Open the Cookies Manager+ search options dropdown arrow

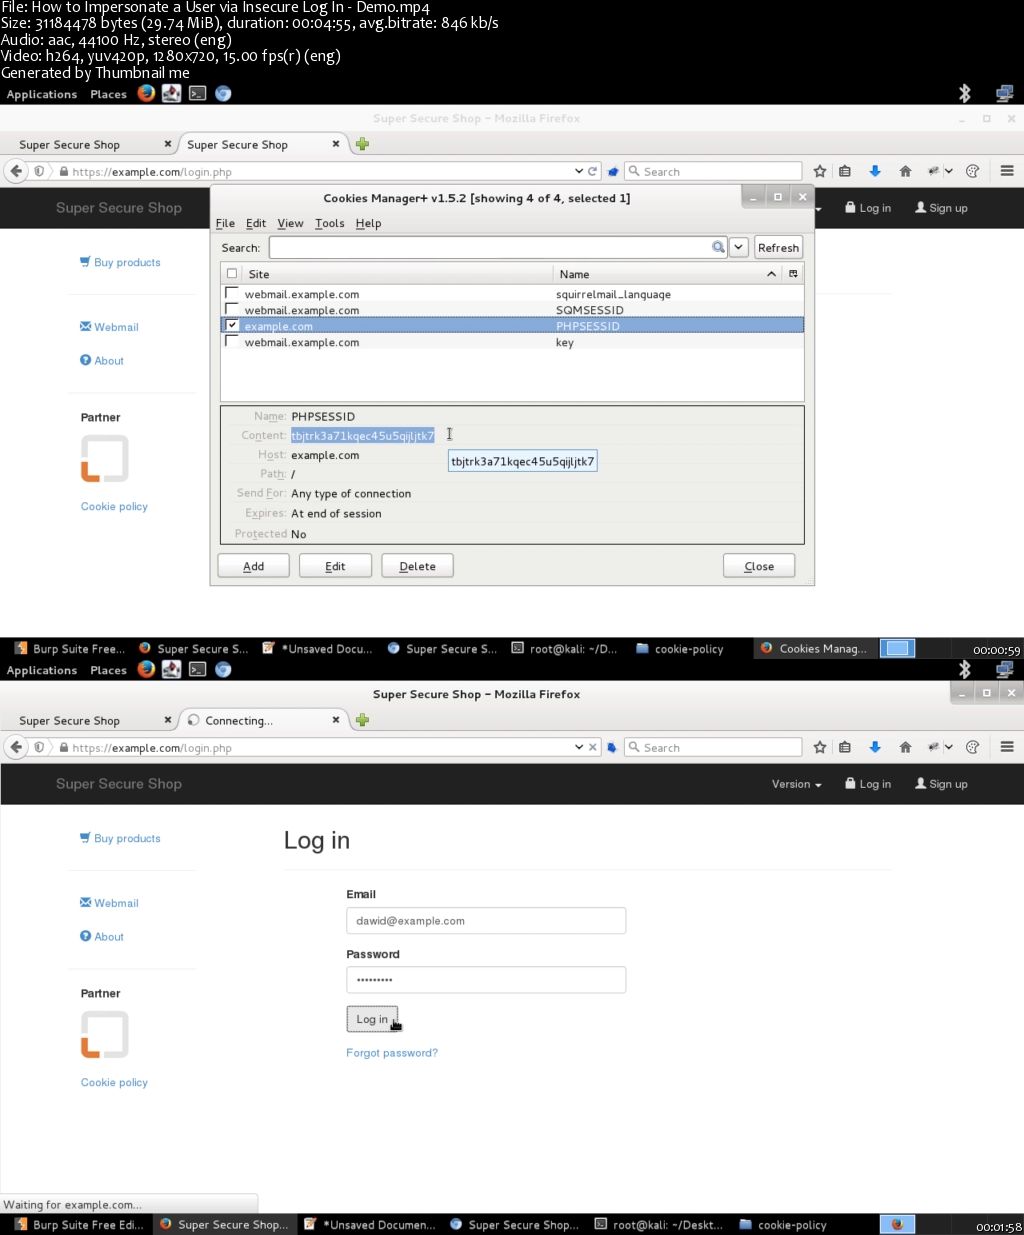click(739, 247)
